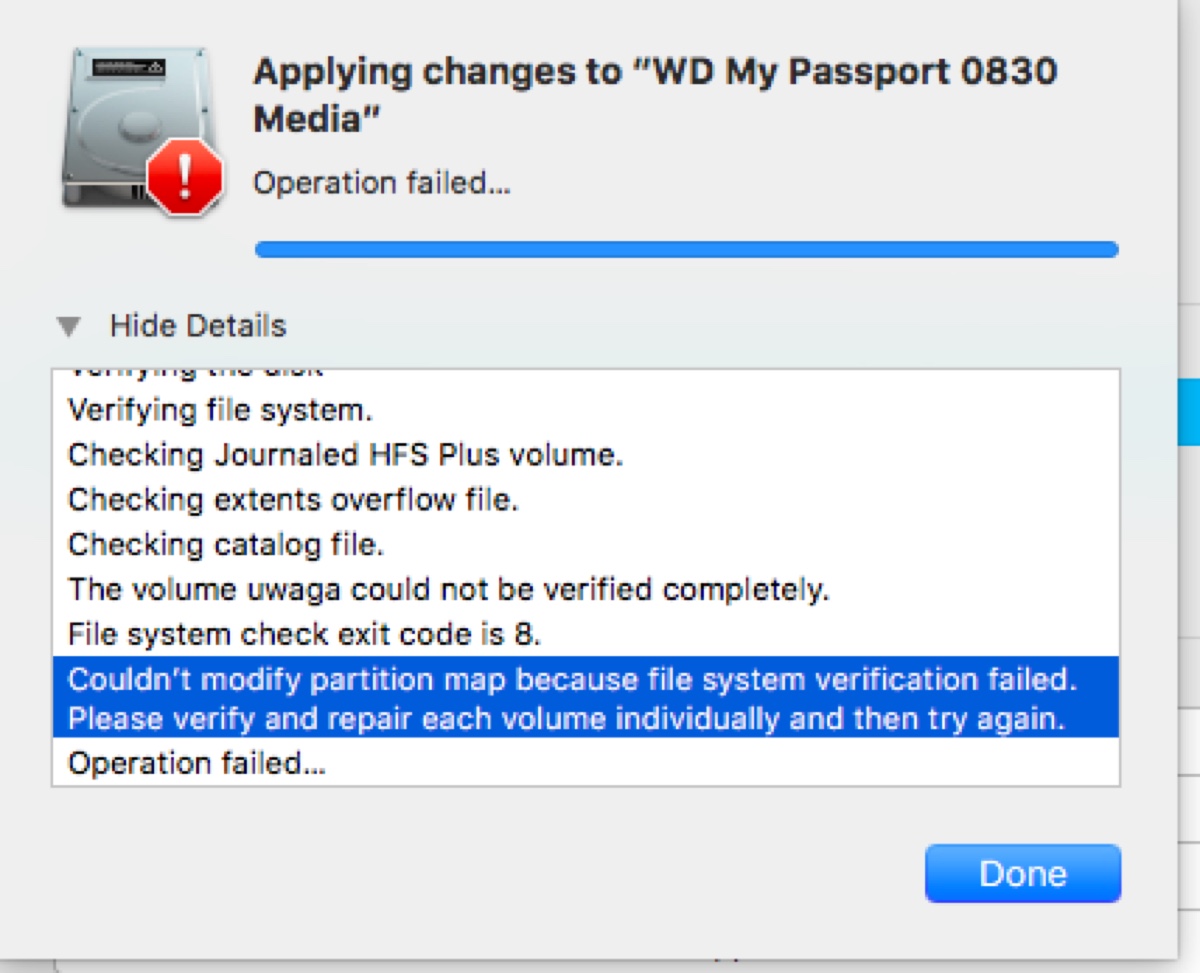The height and width of the screenshot is (973, 1200).
Task: Select "Checking extents overflow file." log line
Action: (x=293, y=499)
